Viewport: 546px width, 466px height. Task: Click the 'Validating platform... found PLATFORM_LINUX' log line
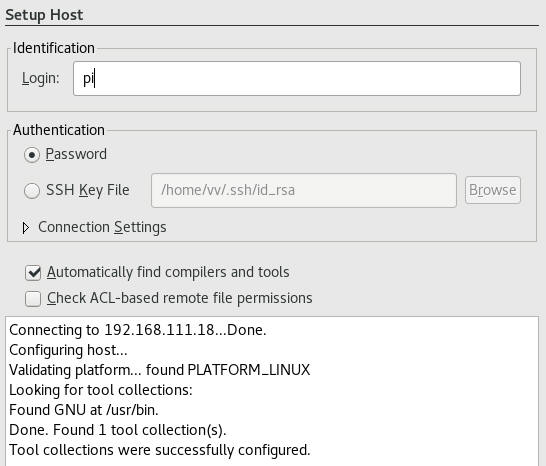(x=159, y=370)
